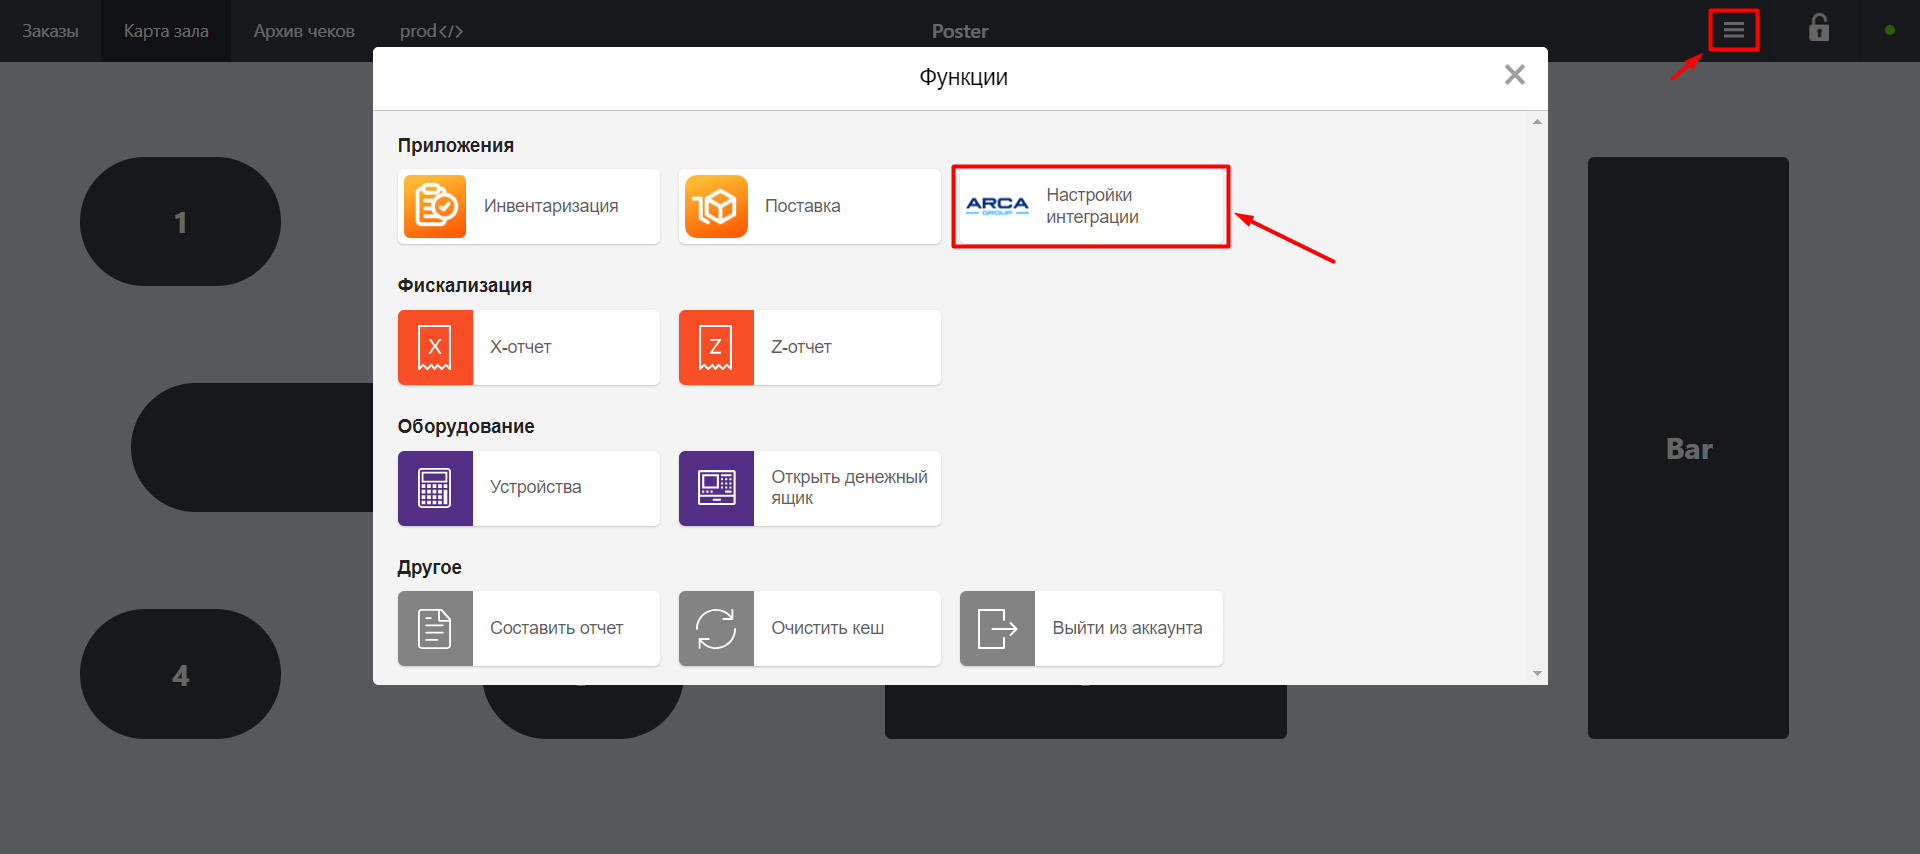Switch to the Заказы tab
This screenshot has width=1920, height=854.
click(50, 31)
